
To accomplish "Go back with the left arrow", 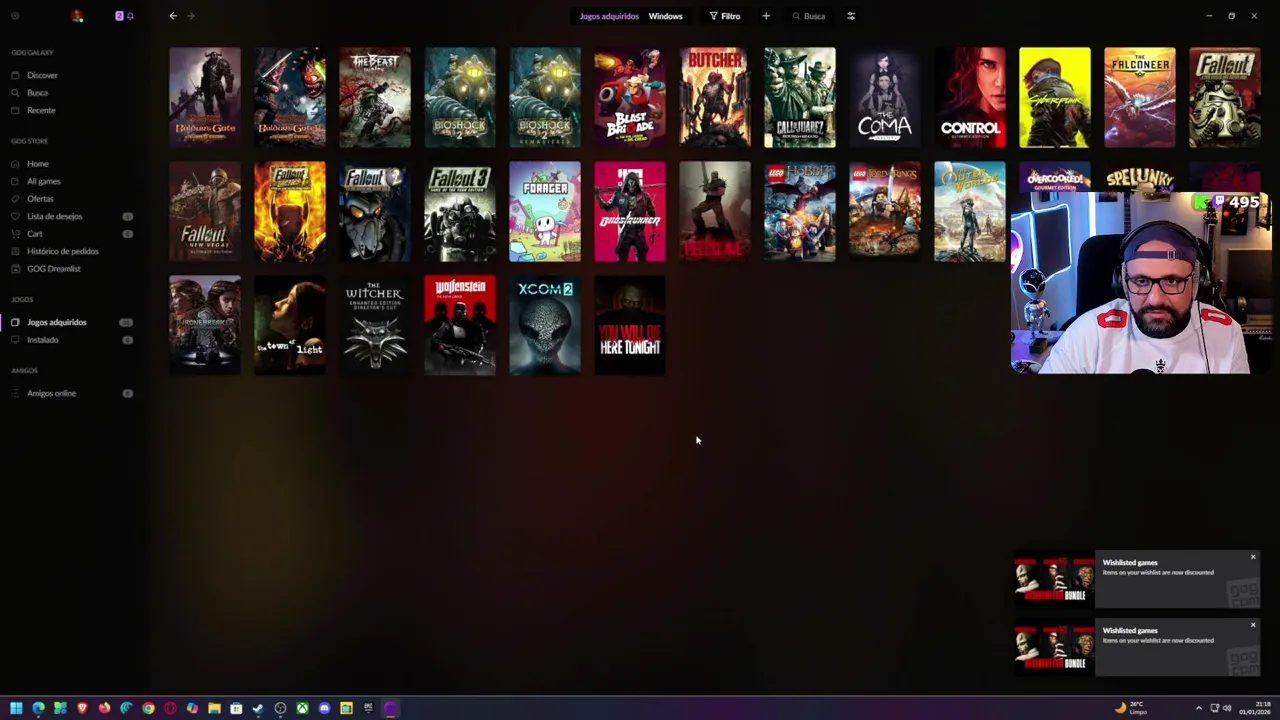I will (173, 16).
